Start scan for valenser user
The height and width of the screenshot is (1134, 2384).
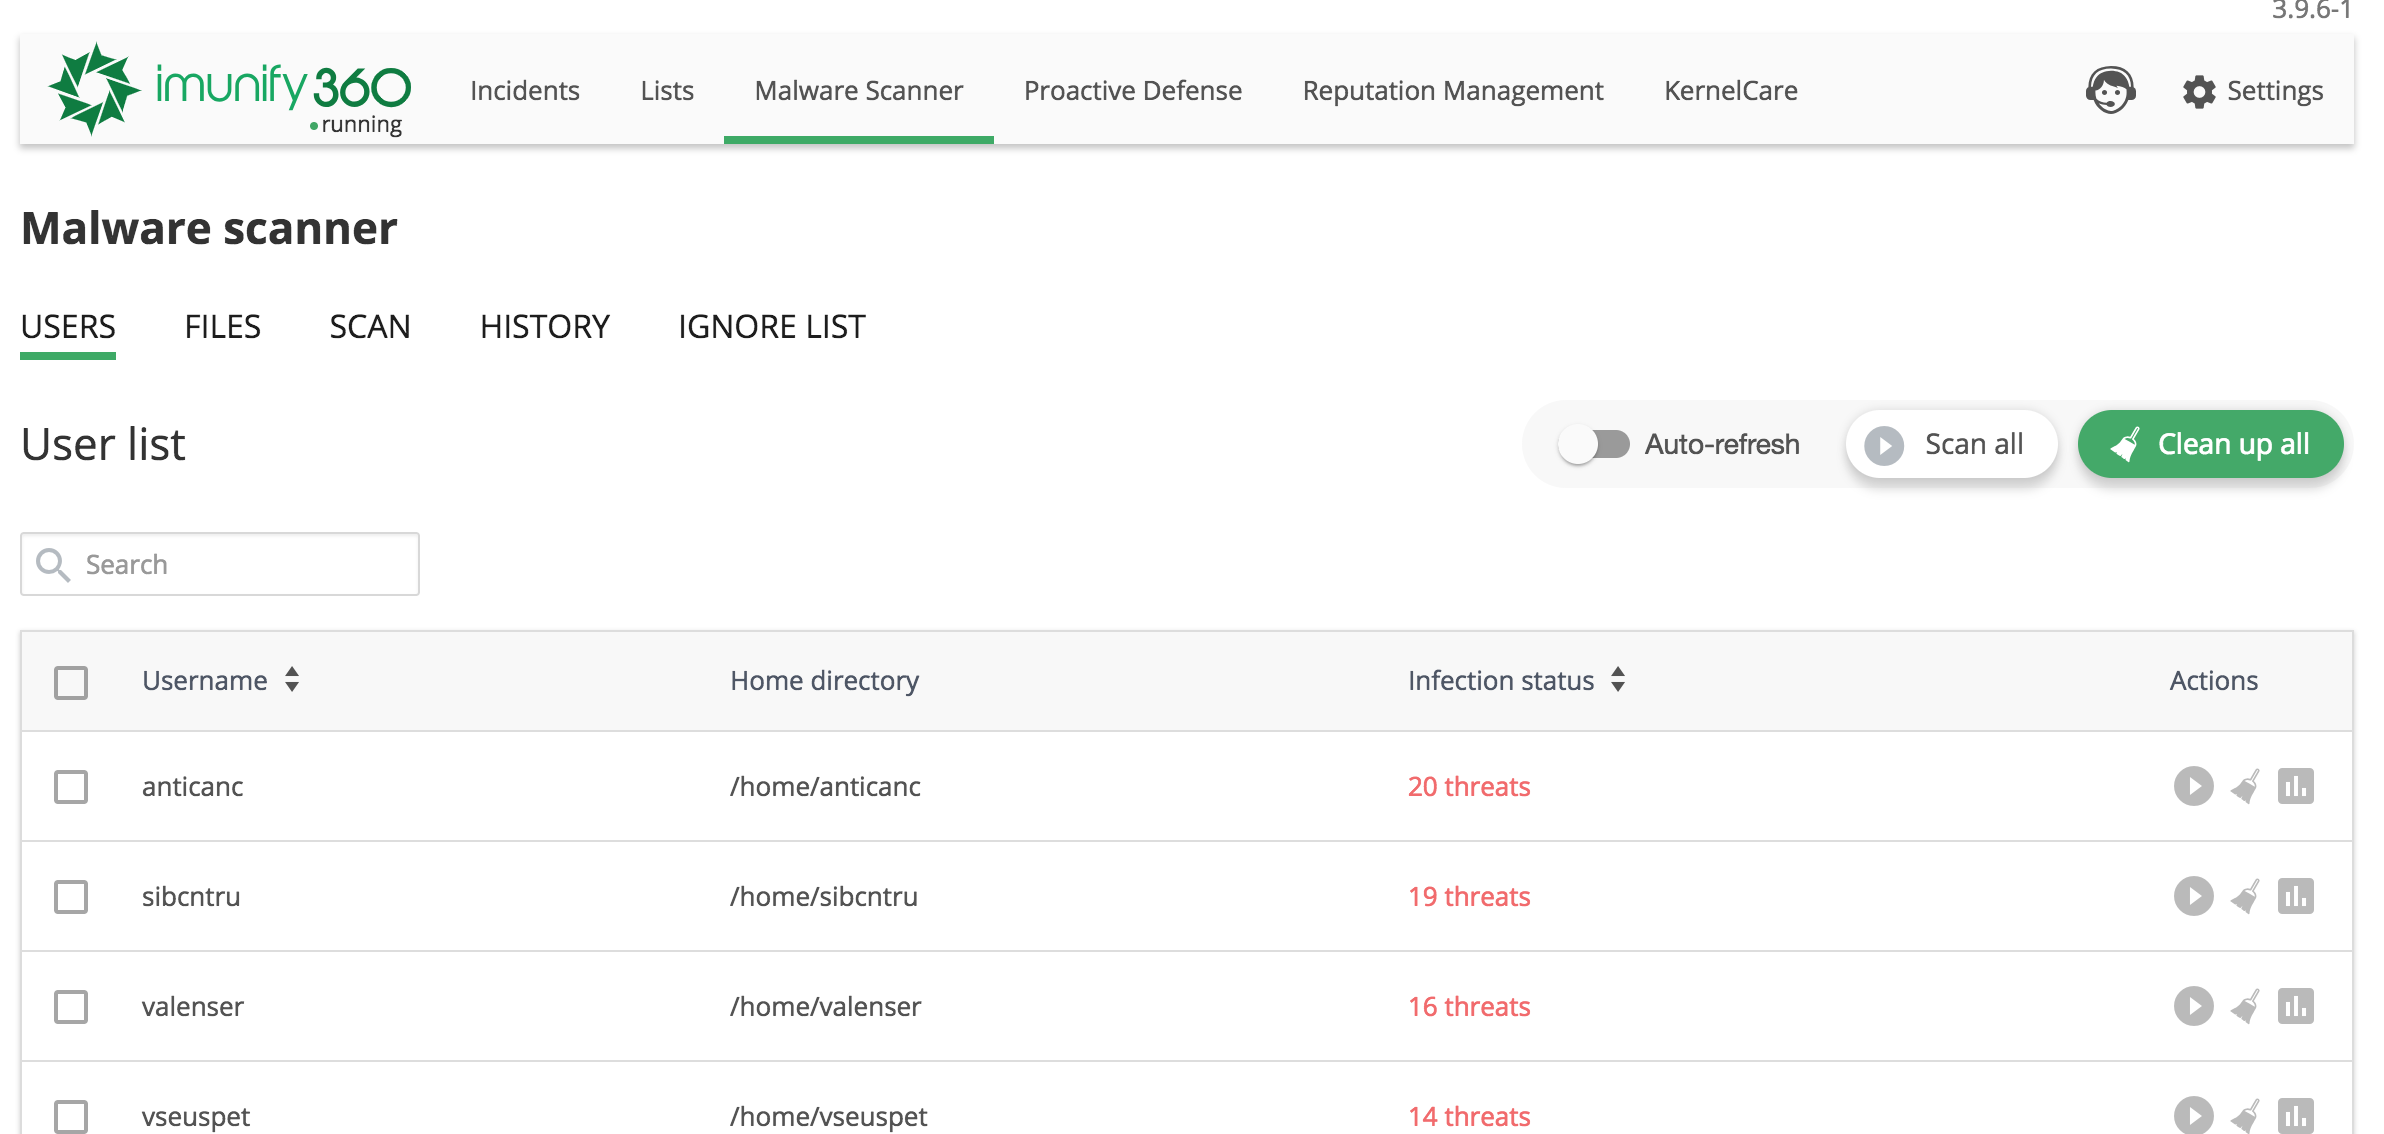tap(2193, 1006)
